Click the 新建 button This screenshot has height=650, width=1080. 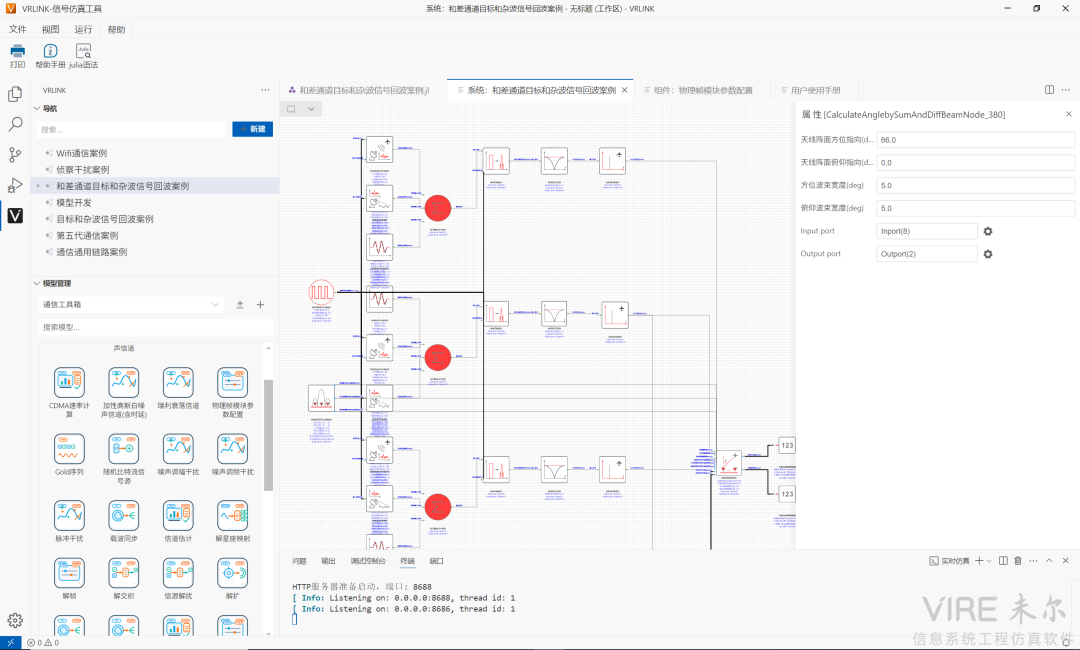[x=252, y=129]
